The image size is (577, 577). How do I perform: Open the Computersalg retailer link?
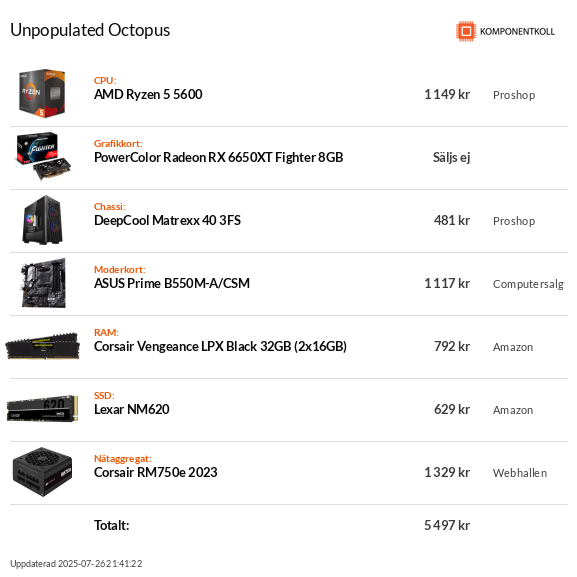coord(528,284)
